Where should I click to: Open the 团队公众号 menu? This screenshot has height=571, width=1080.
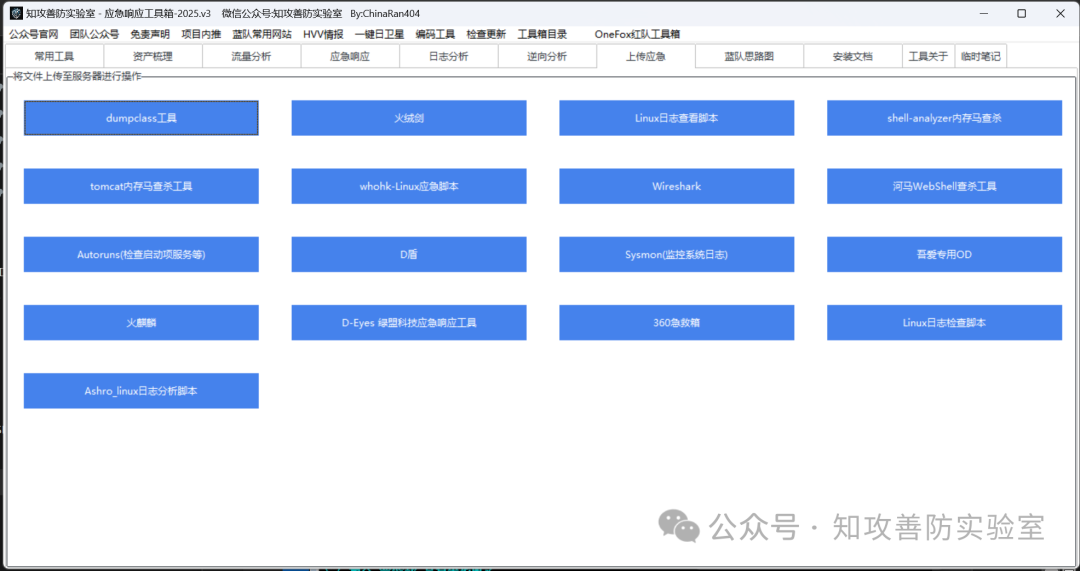tap(94, 34)
